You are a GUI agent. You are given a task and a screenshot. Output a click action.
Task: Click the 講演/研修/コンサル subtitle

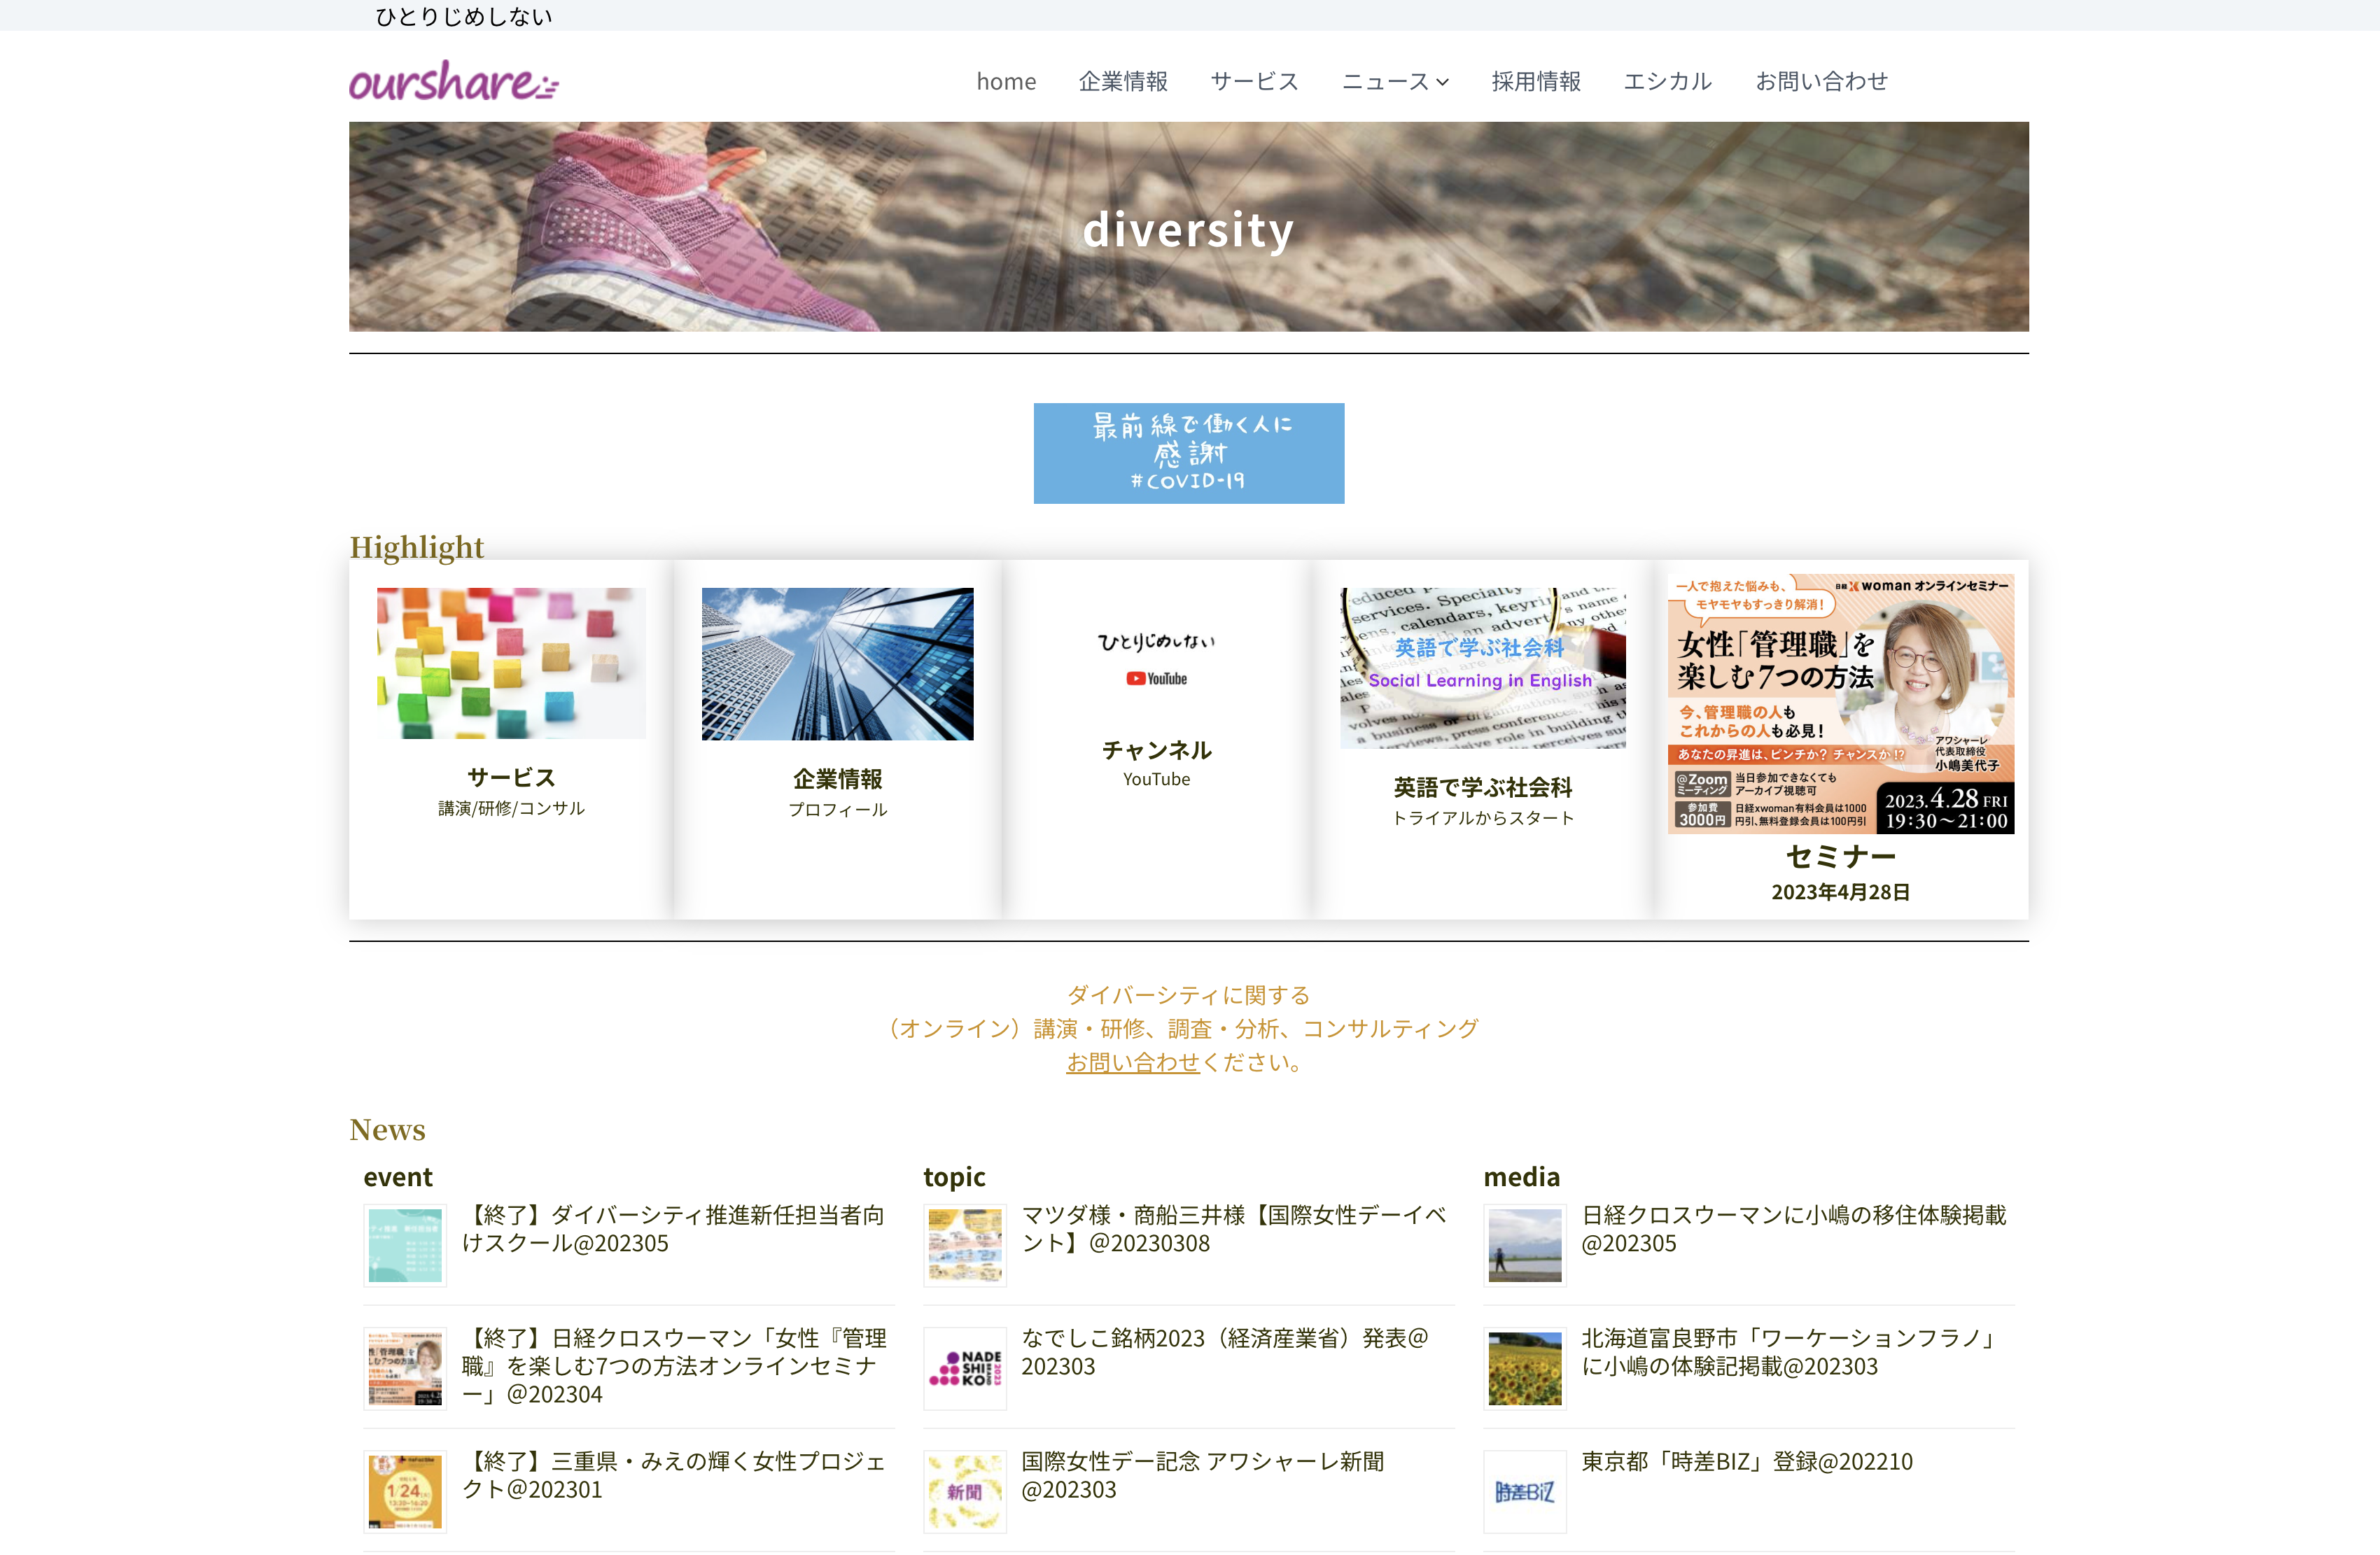click(511, 808)
